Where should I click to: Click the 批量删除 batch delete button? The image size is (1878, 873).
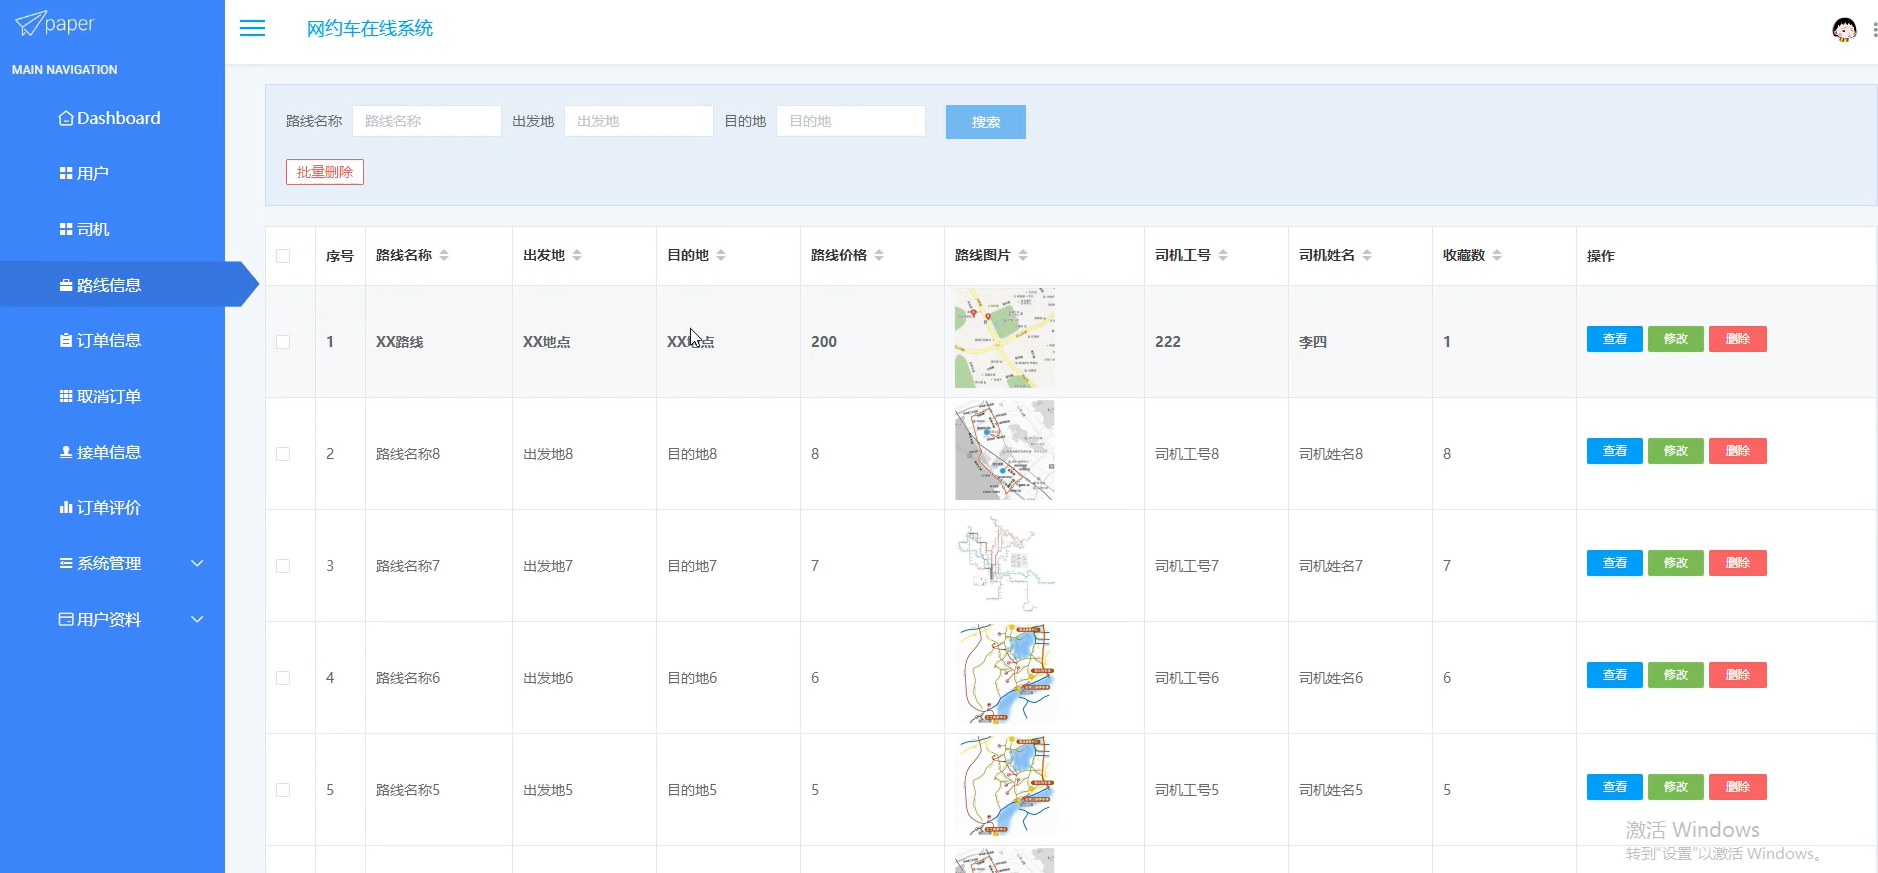(324, 172)
